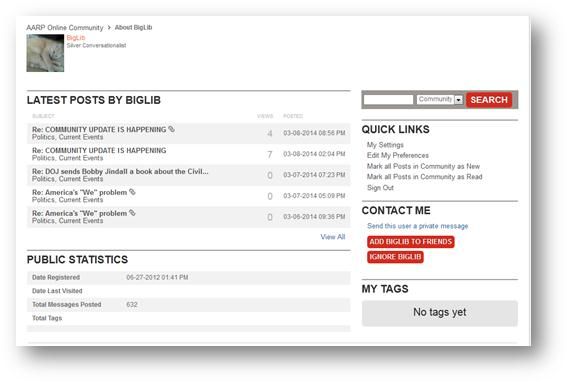Open America's "We" problem post from 03-07-2014
The width and height of the screenshot is (567, 382).
click(80, 192)
